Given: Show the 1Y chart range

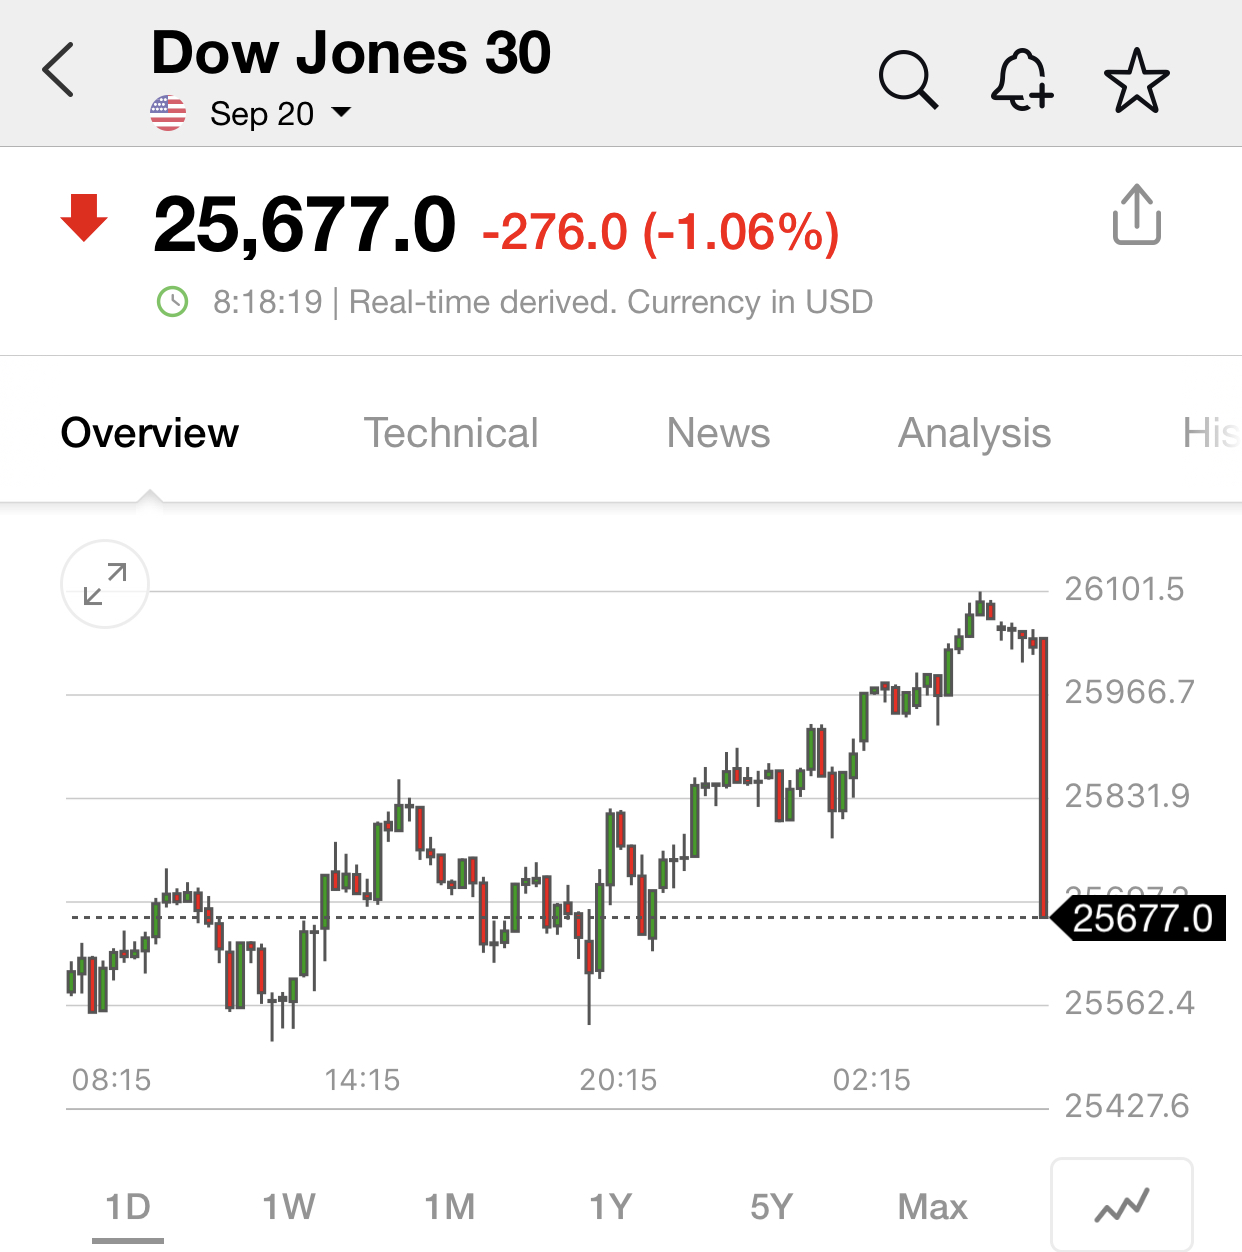Looking at the screenshot, I should click(x=611, y=1207).
